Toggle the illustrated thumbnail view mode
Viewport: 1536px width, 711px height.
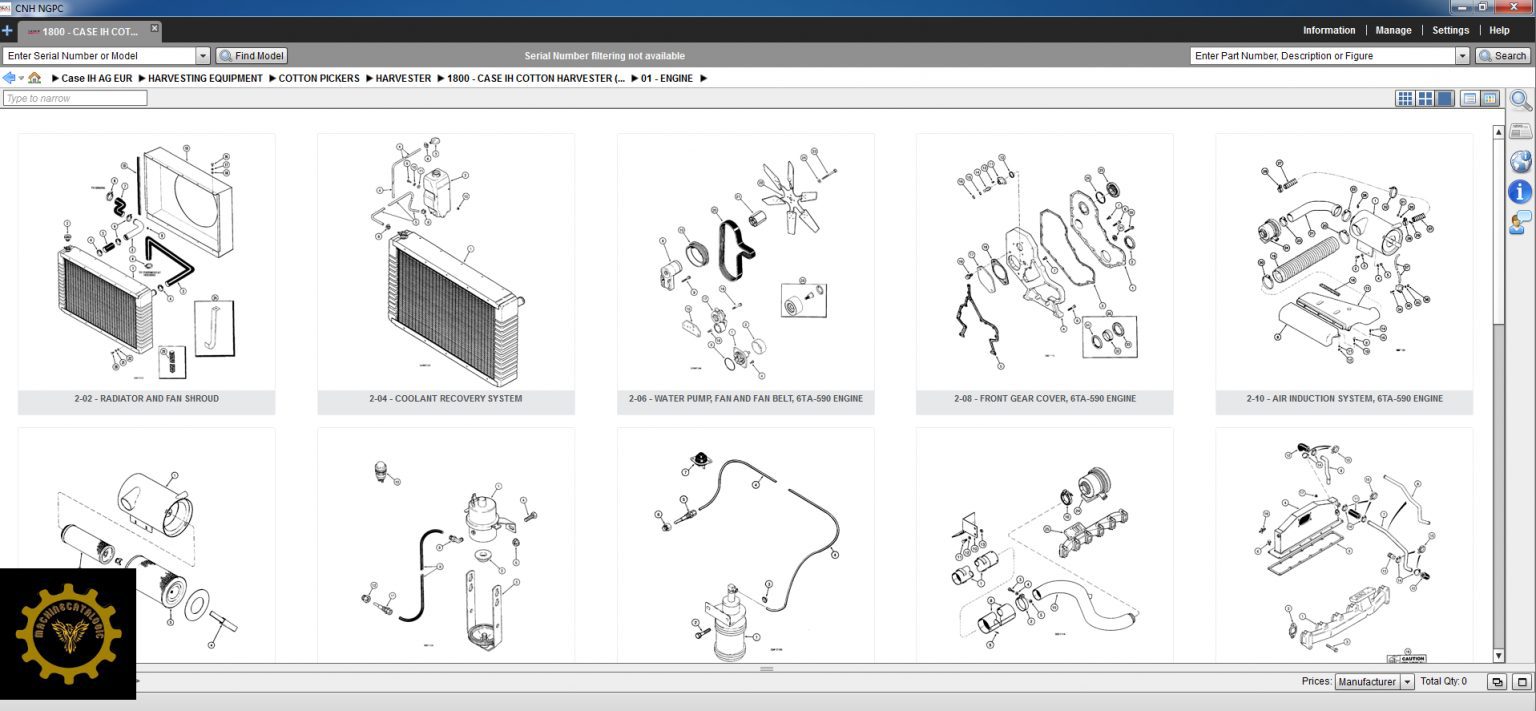click(x=1491, y=99)
